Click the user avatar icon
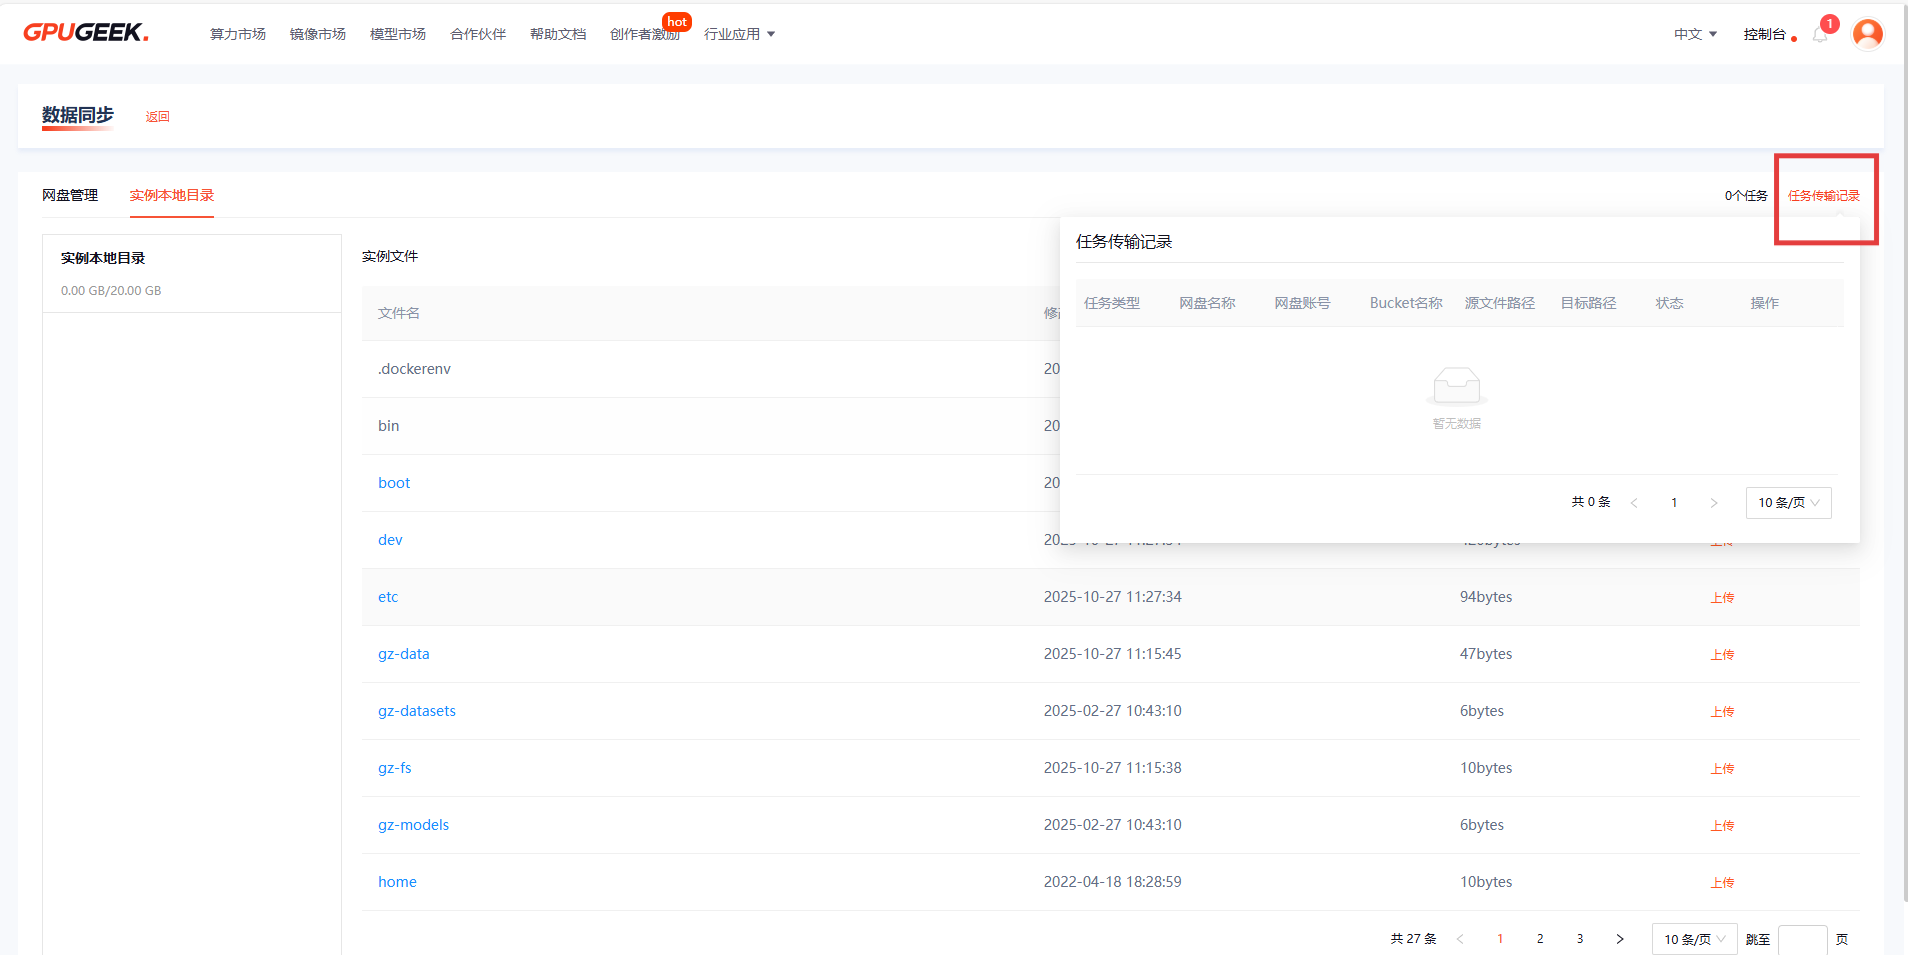Viewport: 1908px width, 955px height. click(x=1867, y=34)
